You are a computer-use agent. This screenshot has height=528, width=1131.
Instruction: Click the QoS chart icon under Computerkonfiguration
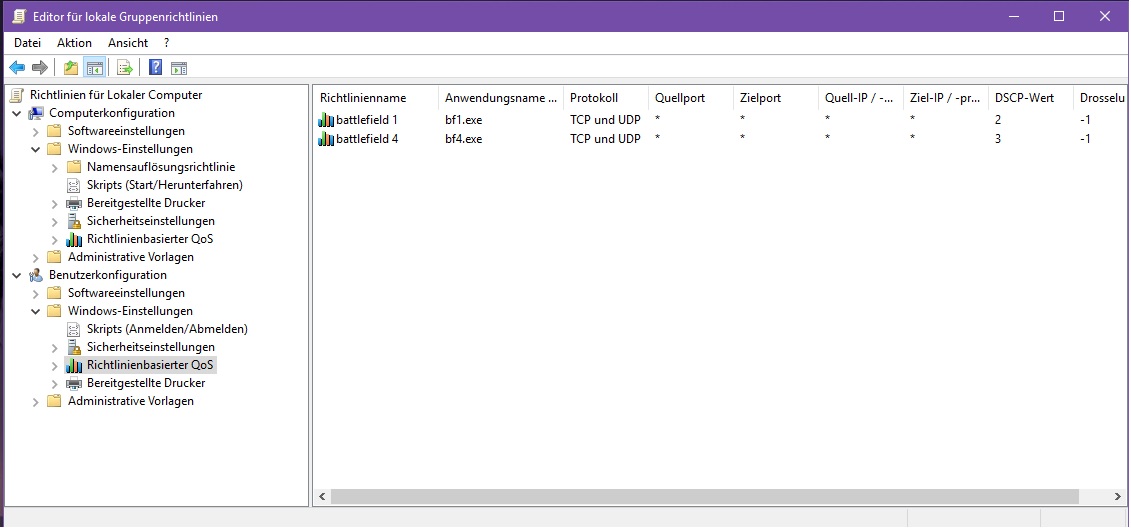pyautogui.click(x=74, y=239)
